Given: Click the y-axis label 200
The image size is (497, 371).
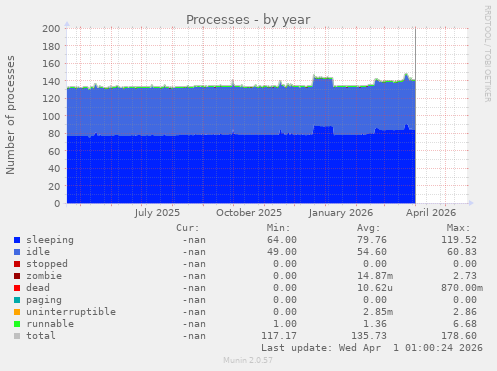Looking at the screenshot, I should (51, 29).
